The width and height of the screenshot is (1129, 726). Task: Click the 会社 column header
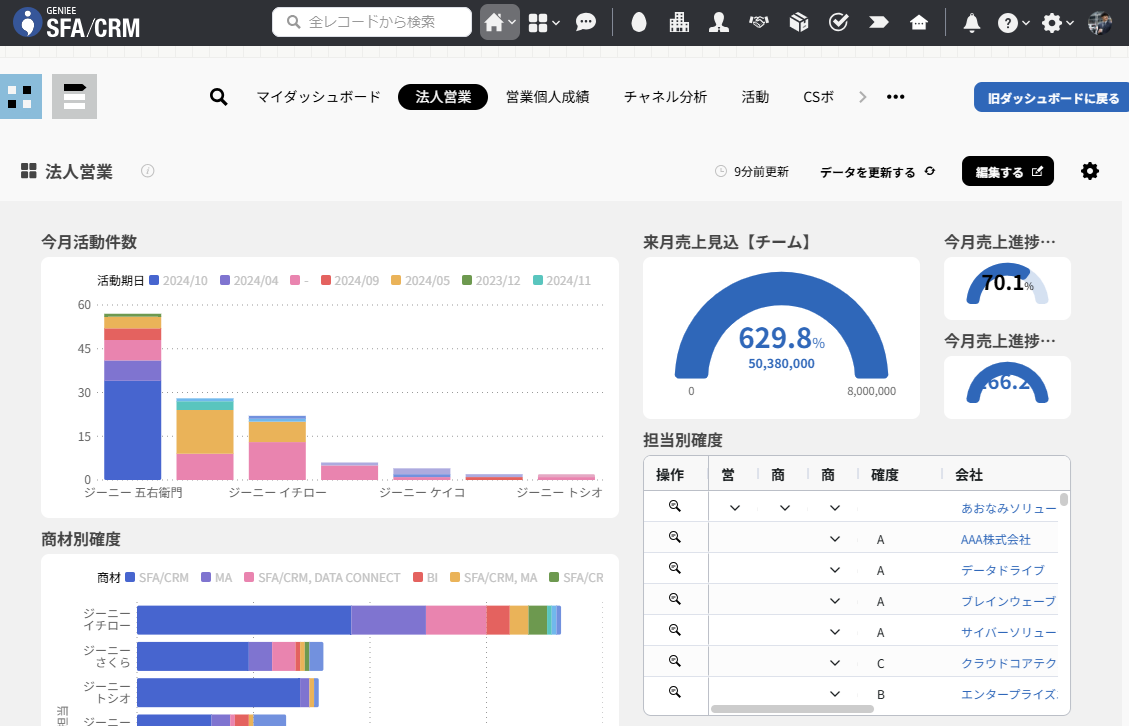click(969, 475)
